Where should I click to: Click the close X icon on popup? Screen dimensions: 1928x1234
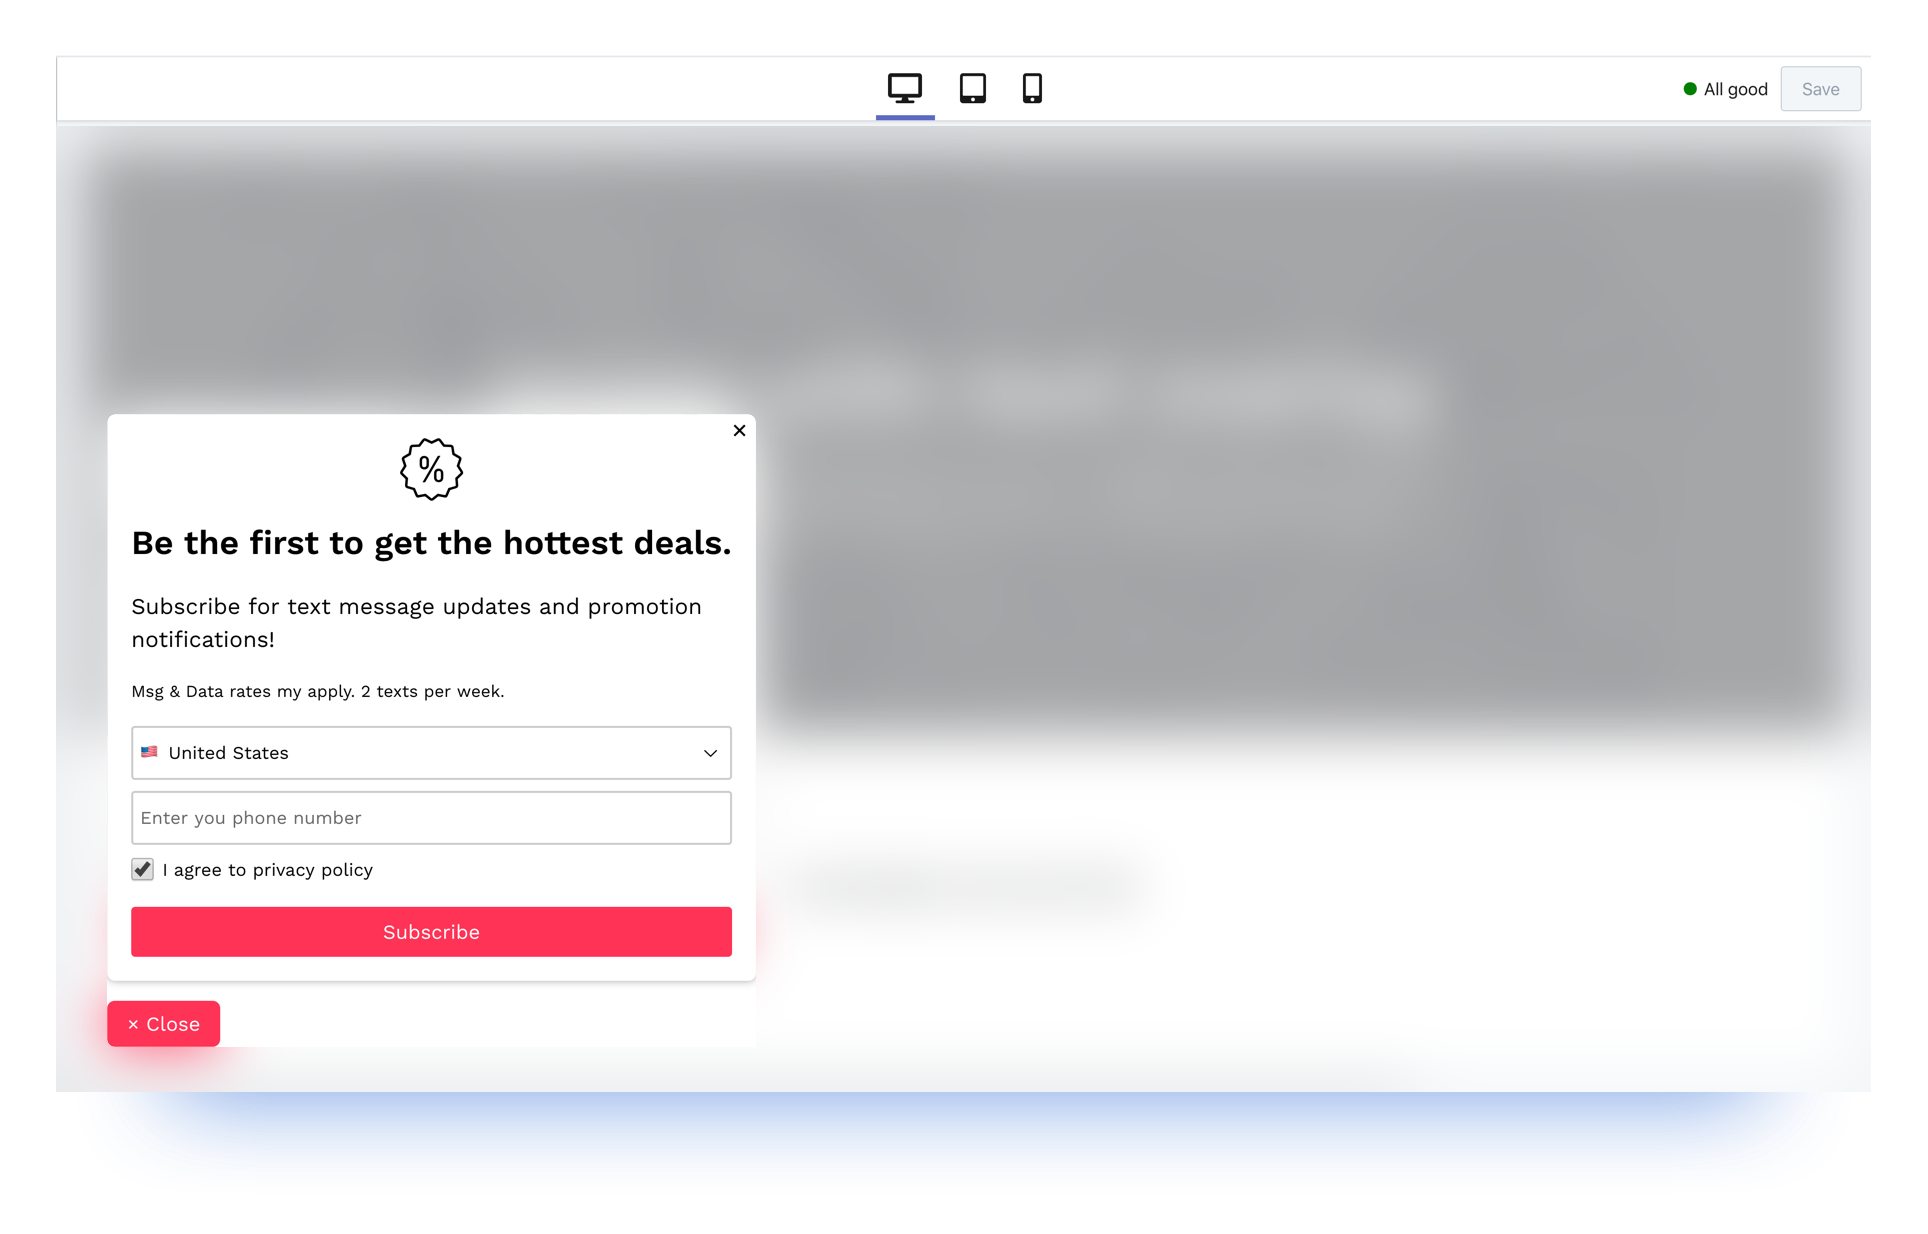point(739,430)
